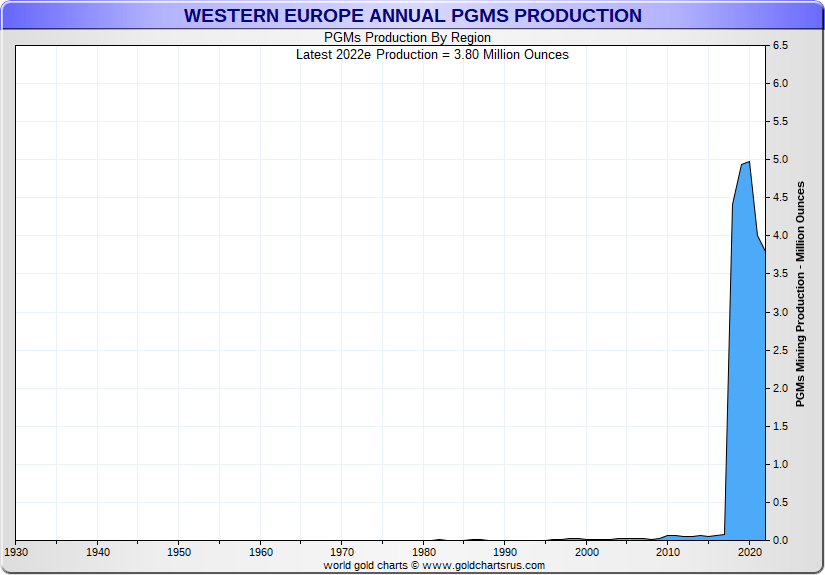Click the peak of the blue production spike
825x575 pixels.
pos(748,162)
